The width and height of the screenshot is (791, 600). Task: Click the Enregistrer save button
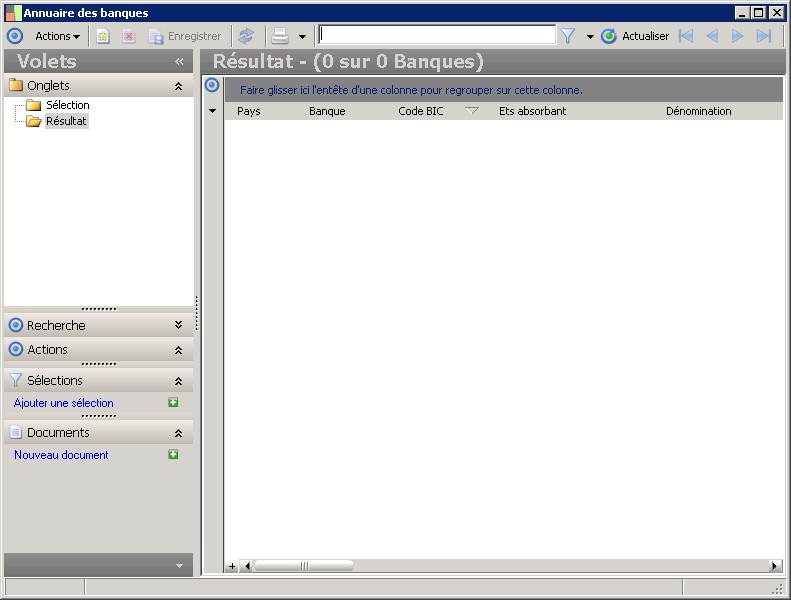point(185,36)
